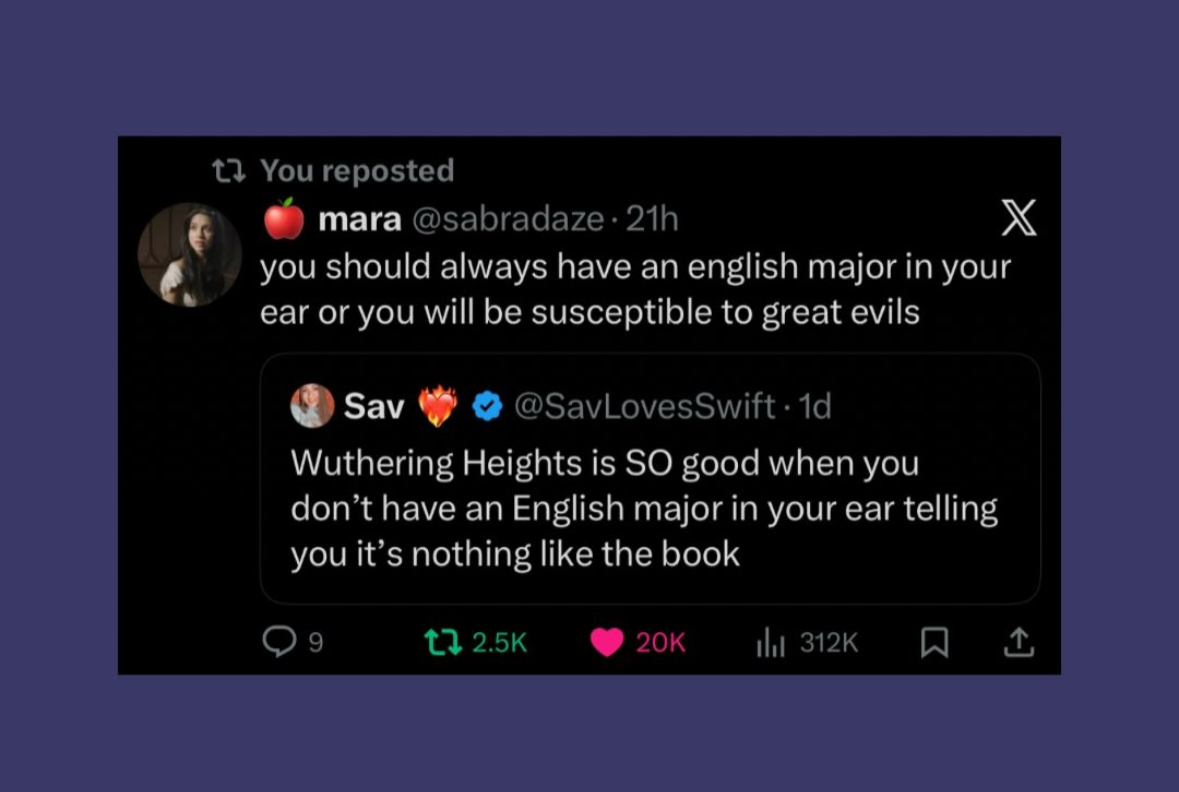Click the X logo
The height and width of the screenshot is (792, 1179).
[x=1018, y=218]
